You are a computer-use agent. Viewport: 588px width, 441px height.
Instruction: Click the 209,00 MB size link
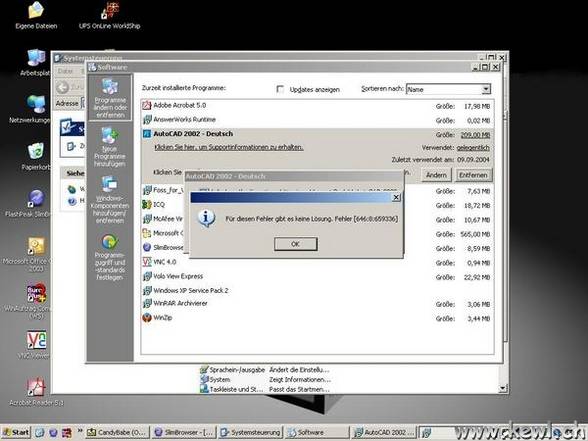[x=475, y=135]
